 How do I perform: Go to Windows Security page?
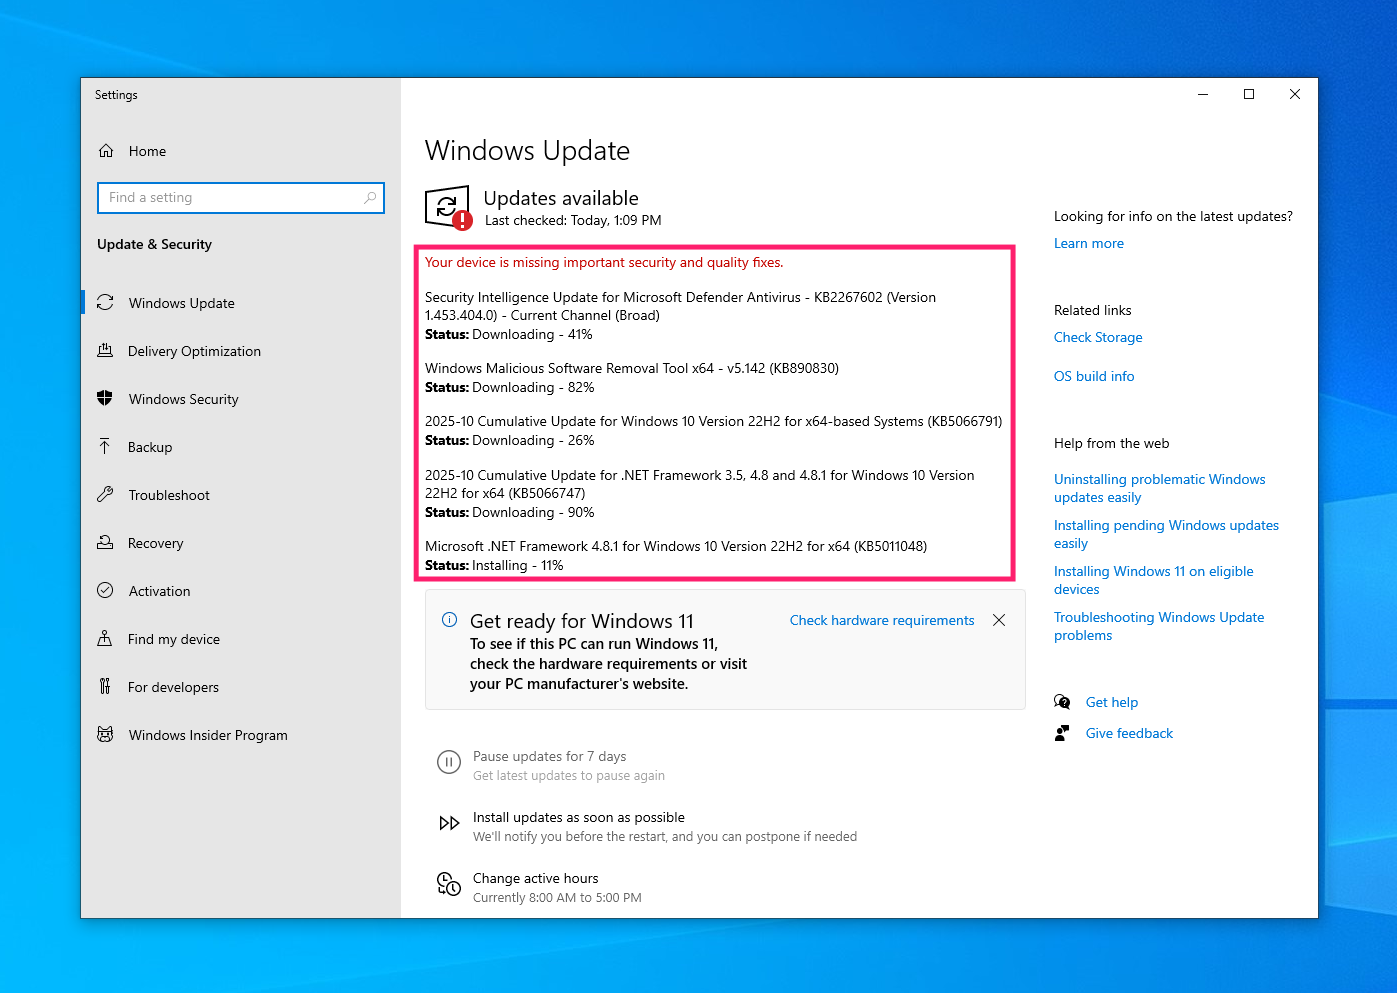[241, 399]
